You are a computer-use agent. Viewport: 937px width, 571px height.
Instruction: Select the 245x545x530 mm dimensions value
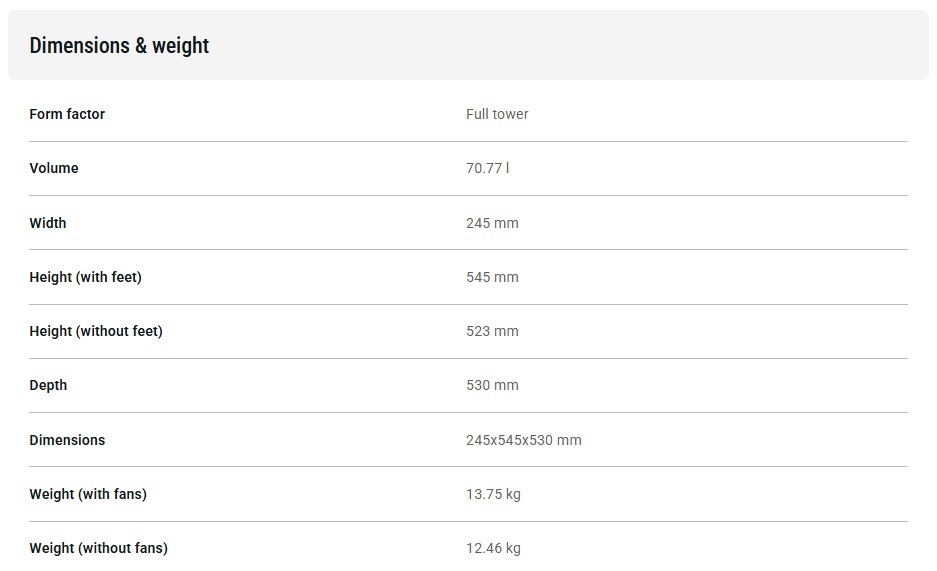click(523, 440)
